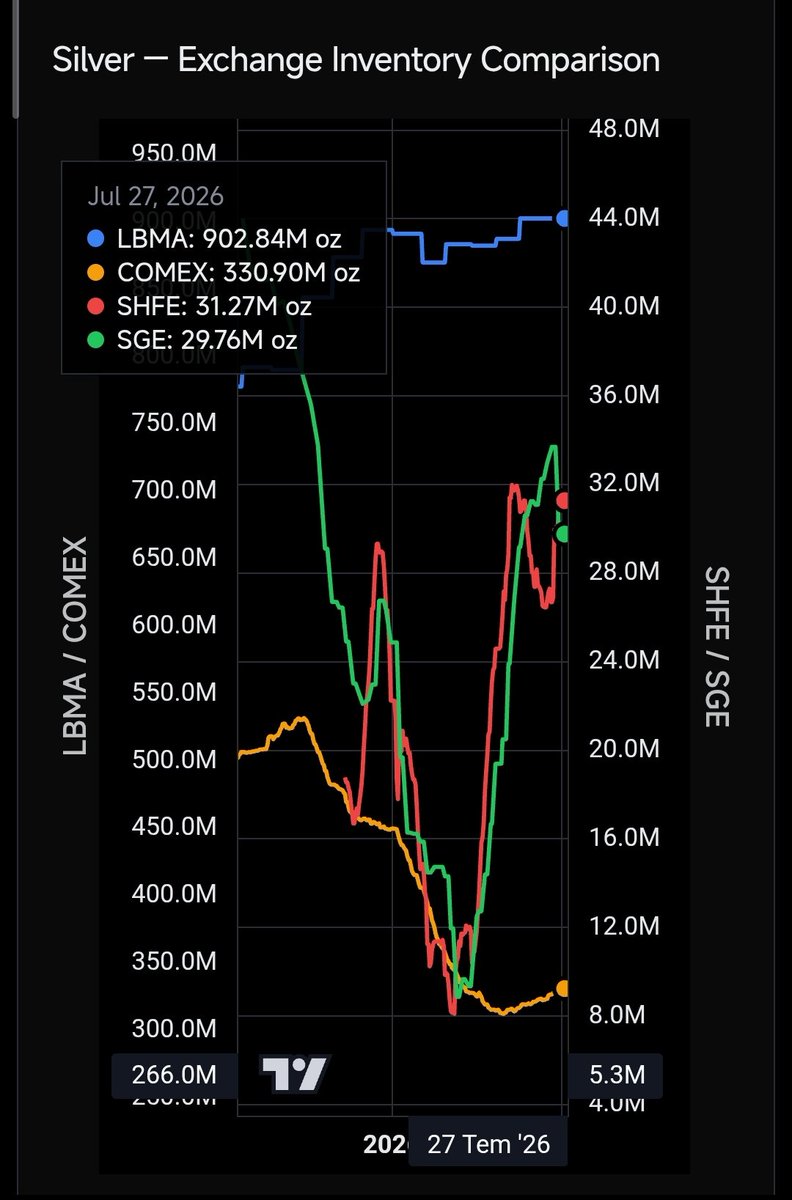Click the 'SHFE / SGE' axis title
The width and height of the screenshot is (792, 1200).
click(x=716, y=646)
